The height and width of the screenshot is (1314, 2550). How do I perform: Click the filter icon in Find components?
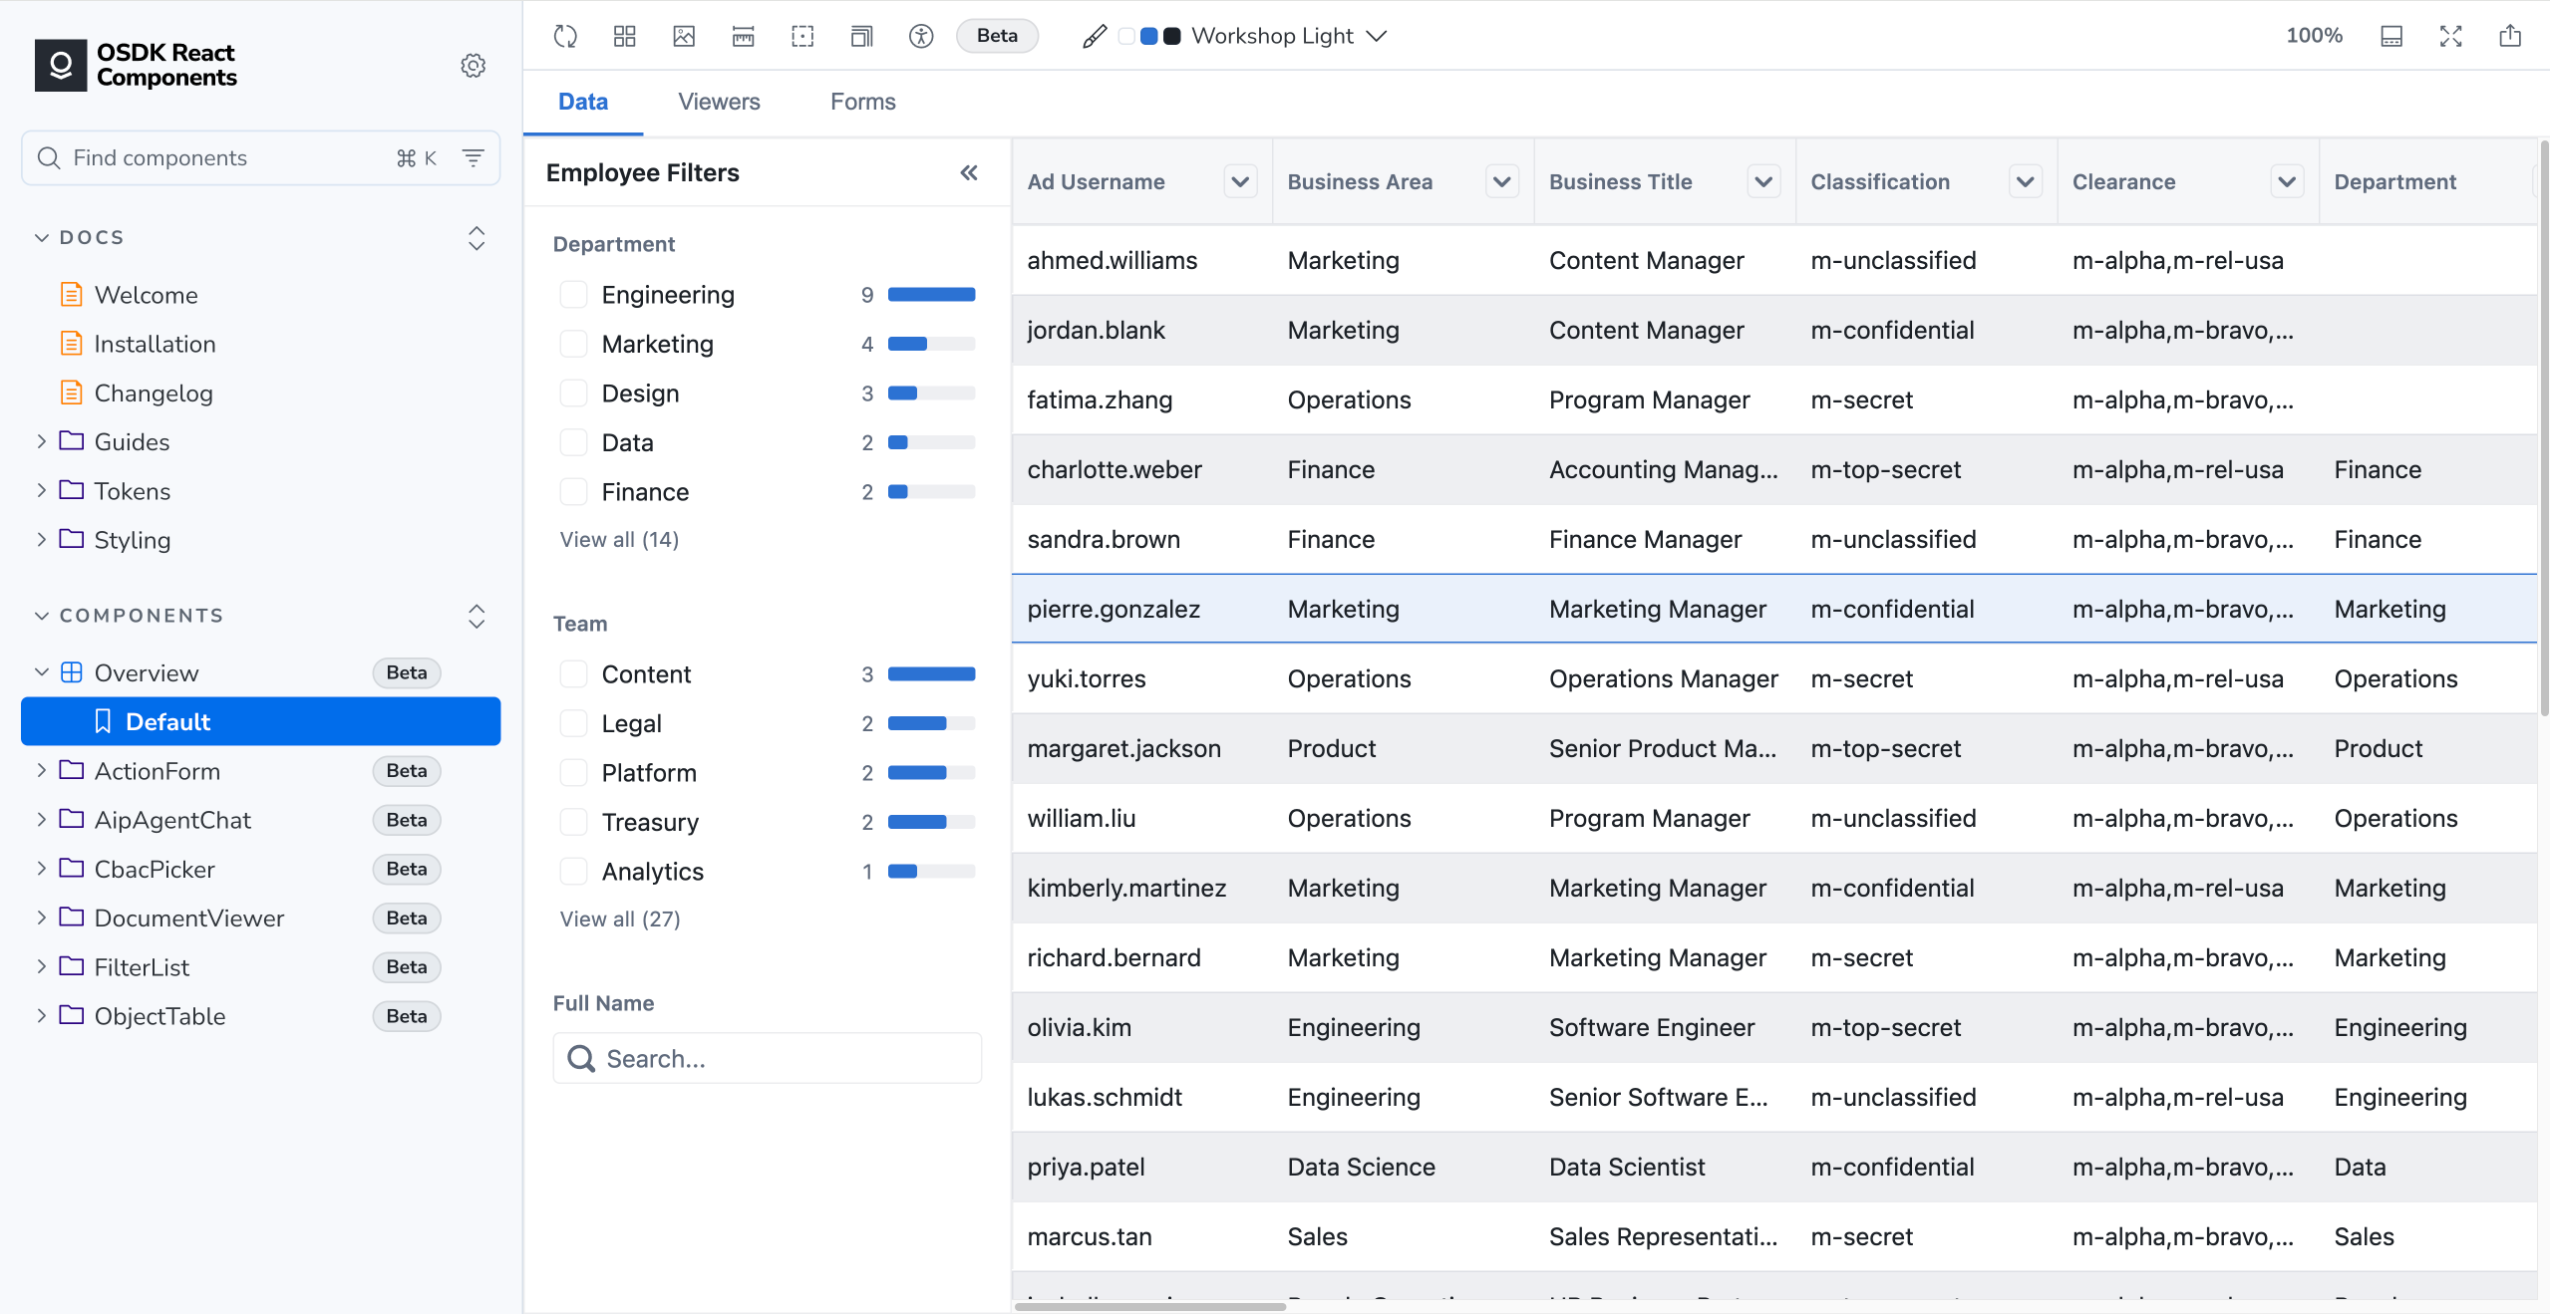(473, 157)
